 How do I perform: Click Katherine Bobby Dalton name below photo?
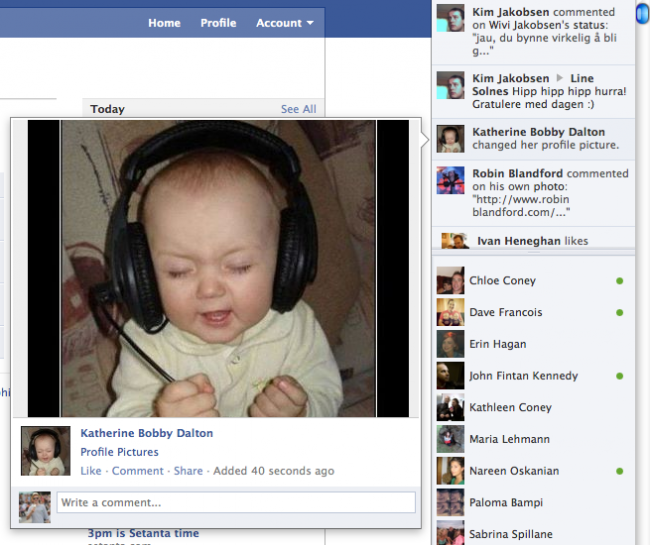(x=146, y=433)
